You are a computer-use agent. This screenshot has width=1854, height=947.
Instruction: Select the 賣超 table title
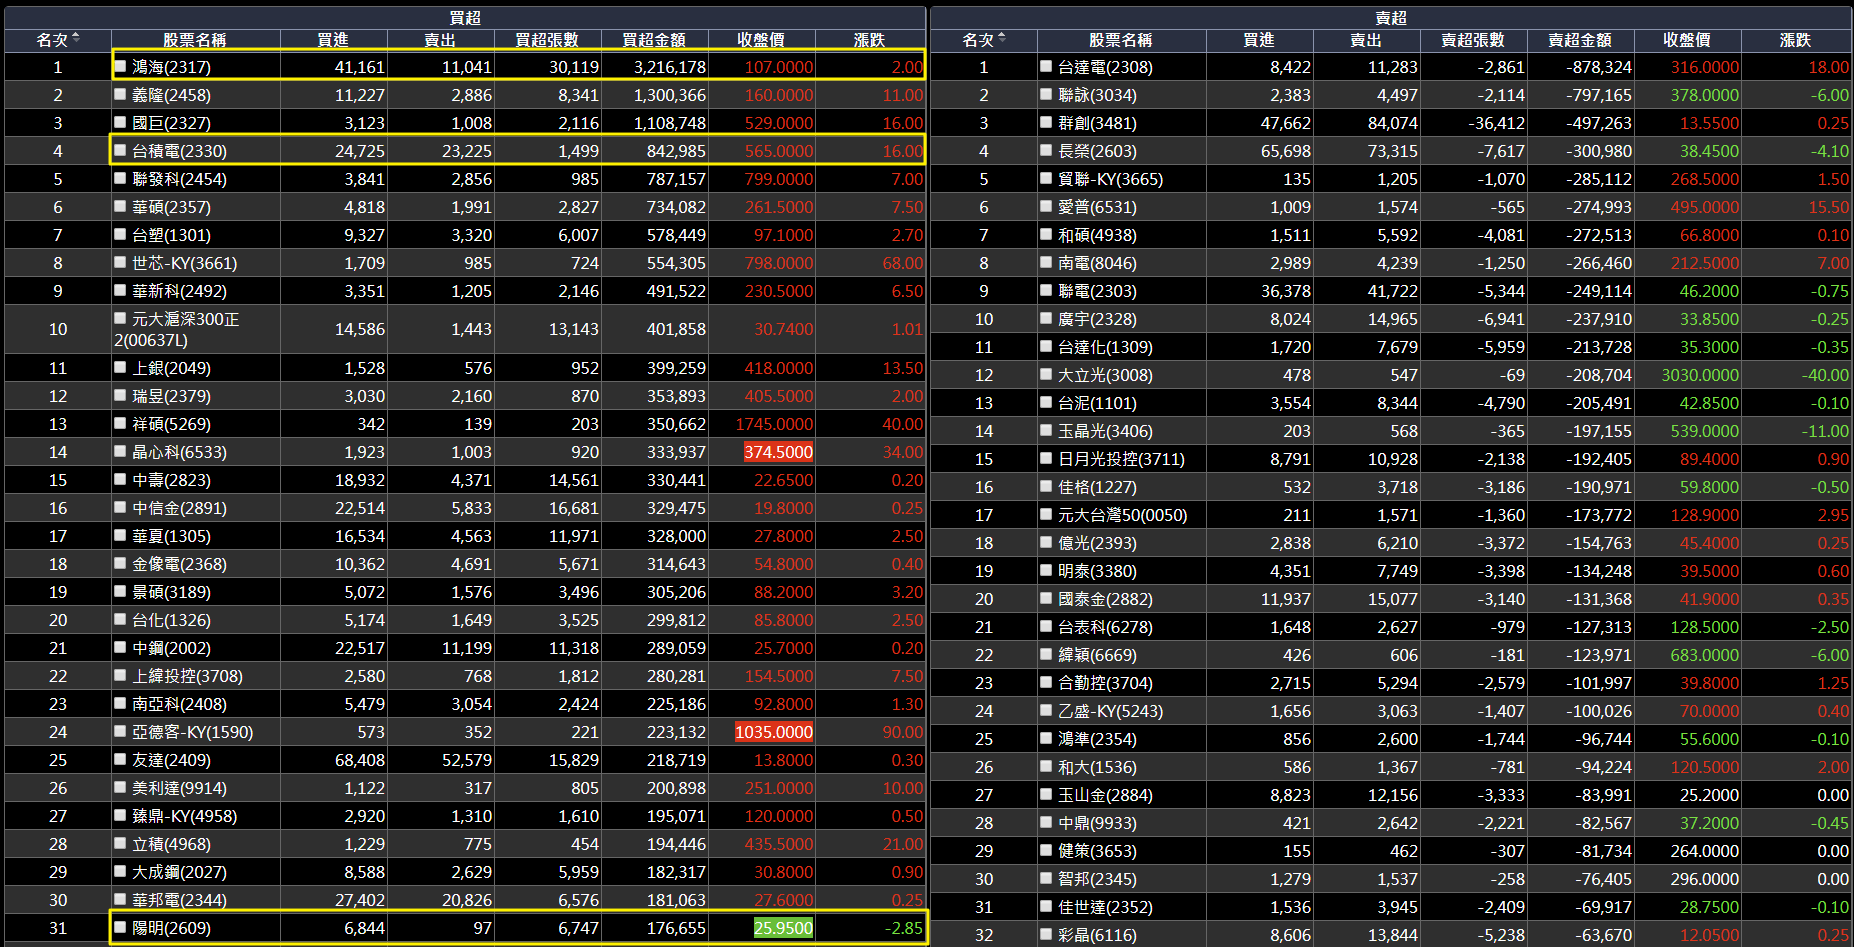[1391, 18]
